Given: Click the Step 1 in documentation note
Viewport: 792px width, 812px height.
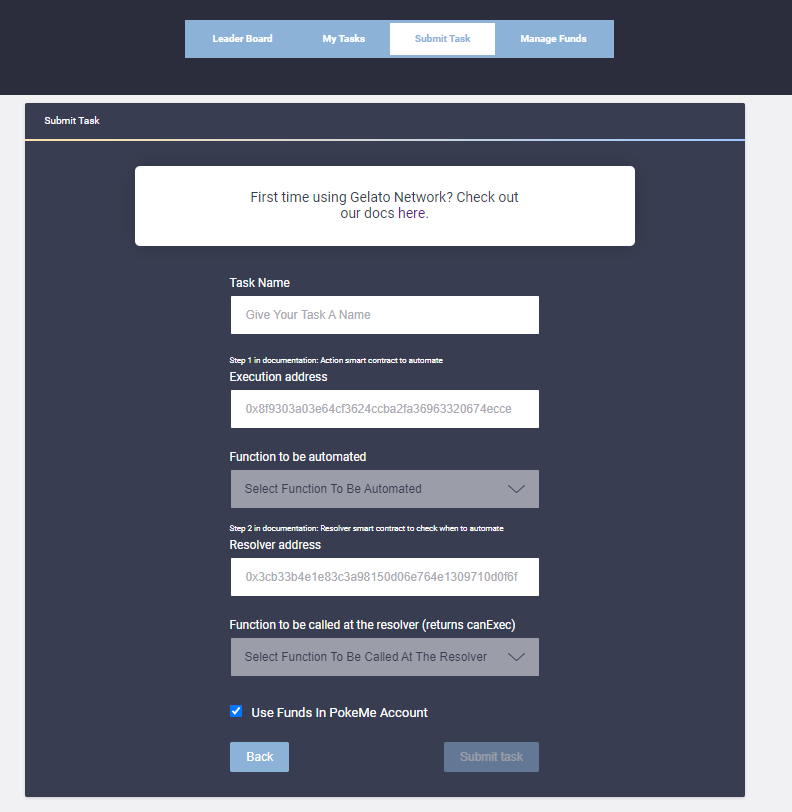Looking at the screenshot, I should tap(335, 360).
